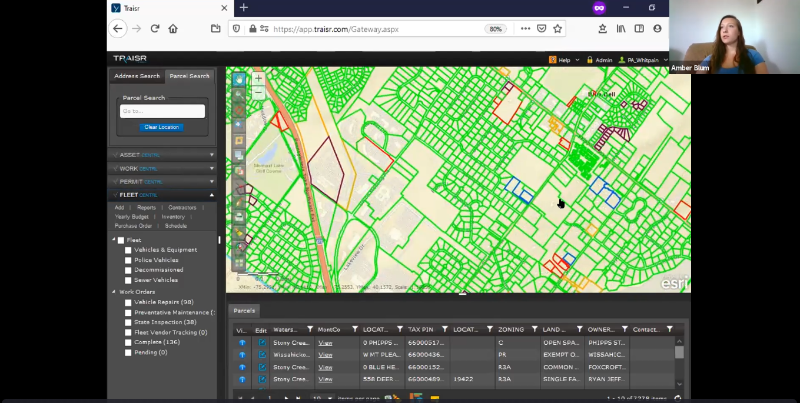
Task: Check the State Inspection (38) checkbox
Action: pyautogui.click(x=128, y=322)
